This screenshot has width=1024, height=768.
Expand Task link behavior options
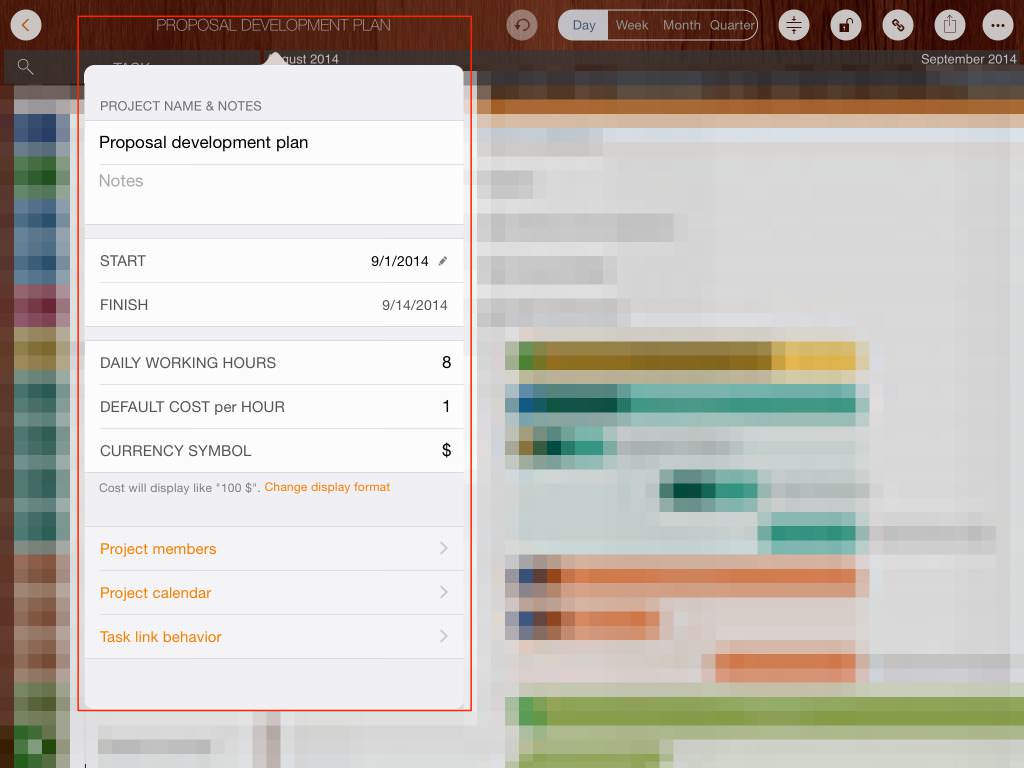(274, 637)
